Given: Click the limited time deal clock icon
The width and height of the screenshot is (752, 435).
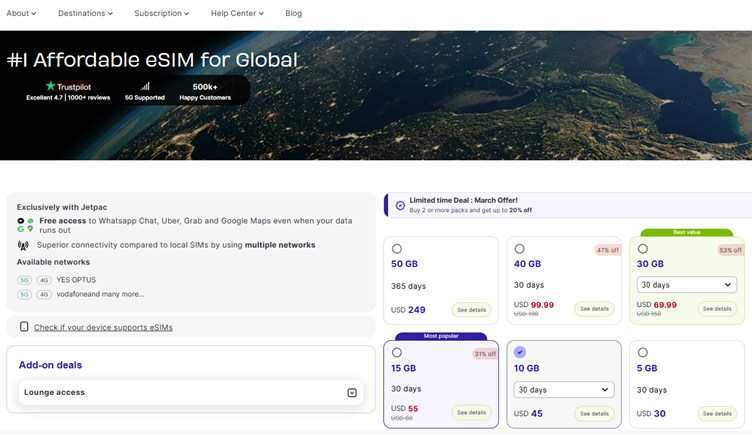Looking at the screenshot, I should [x=400, y=205].
